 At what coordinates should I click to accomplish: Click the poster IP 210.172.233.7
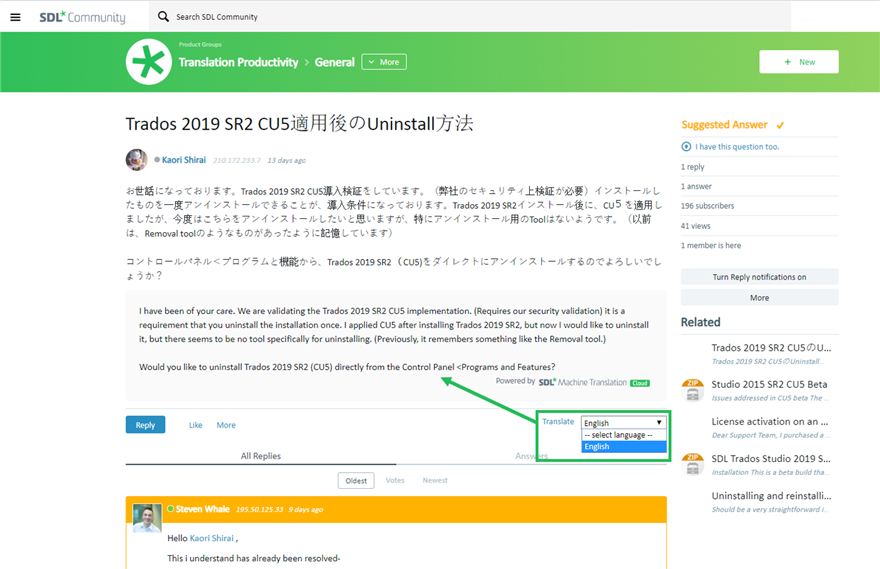coord(237,160)
